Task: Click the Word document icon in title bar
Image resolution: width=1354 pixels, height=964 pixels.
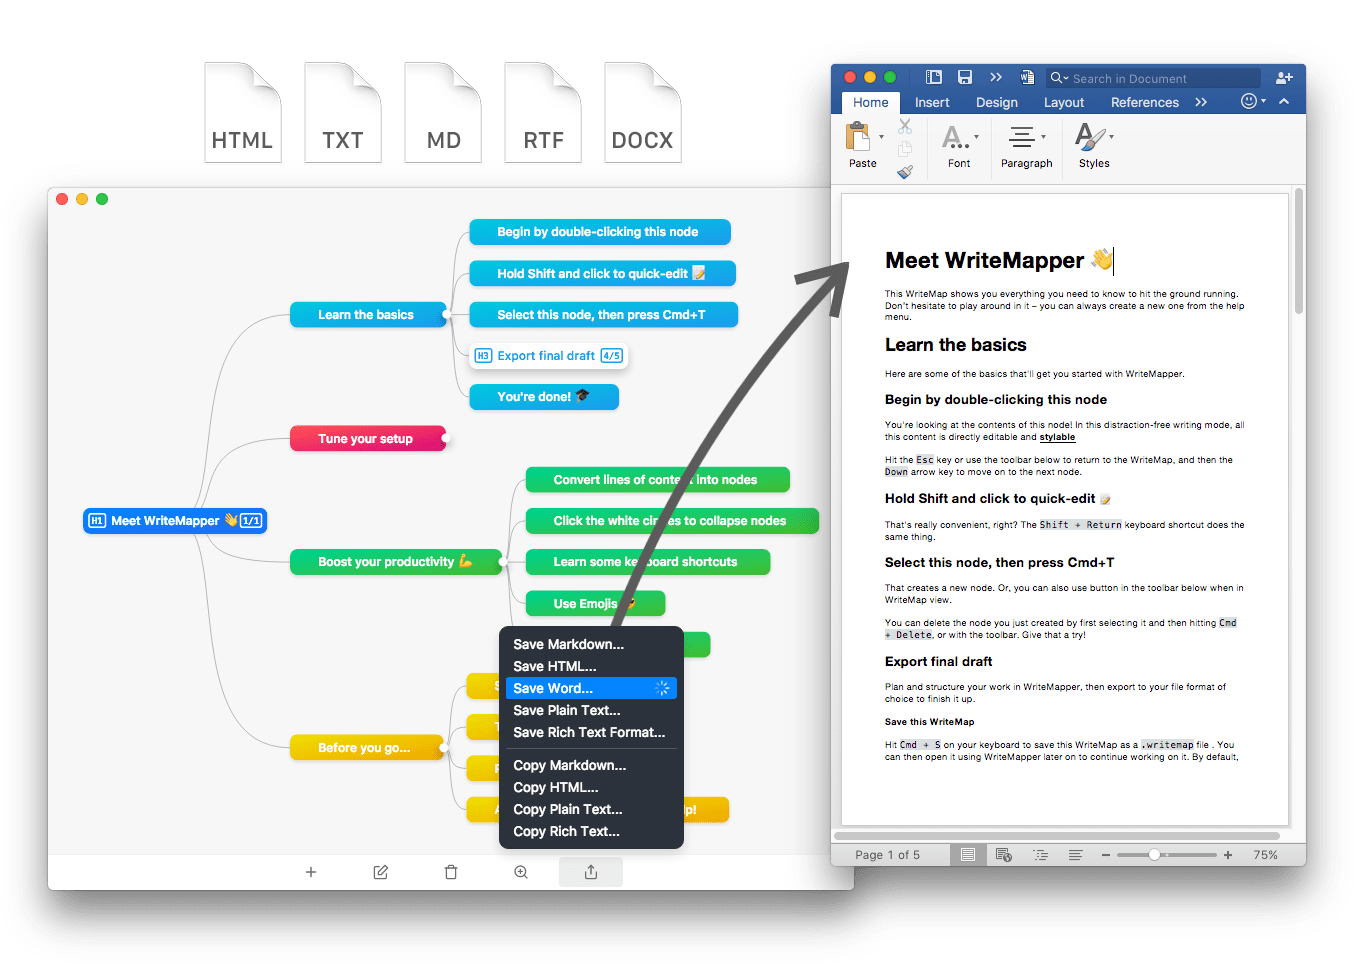Action: (1027, 77)
